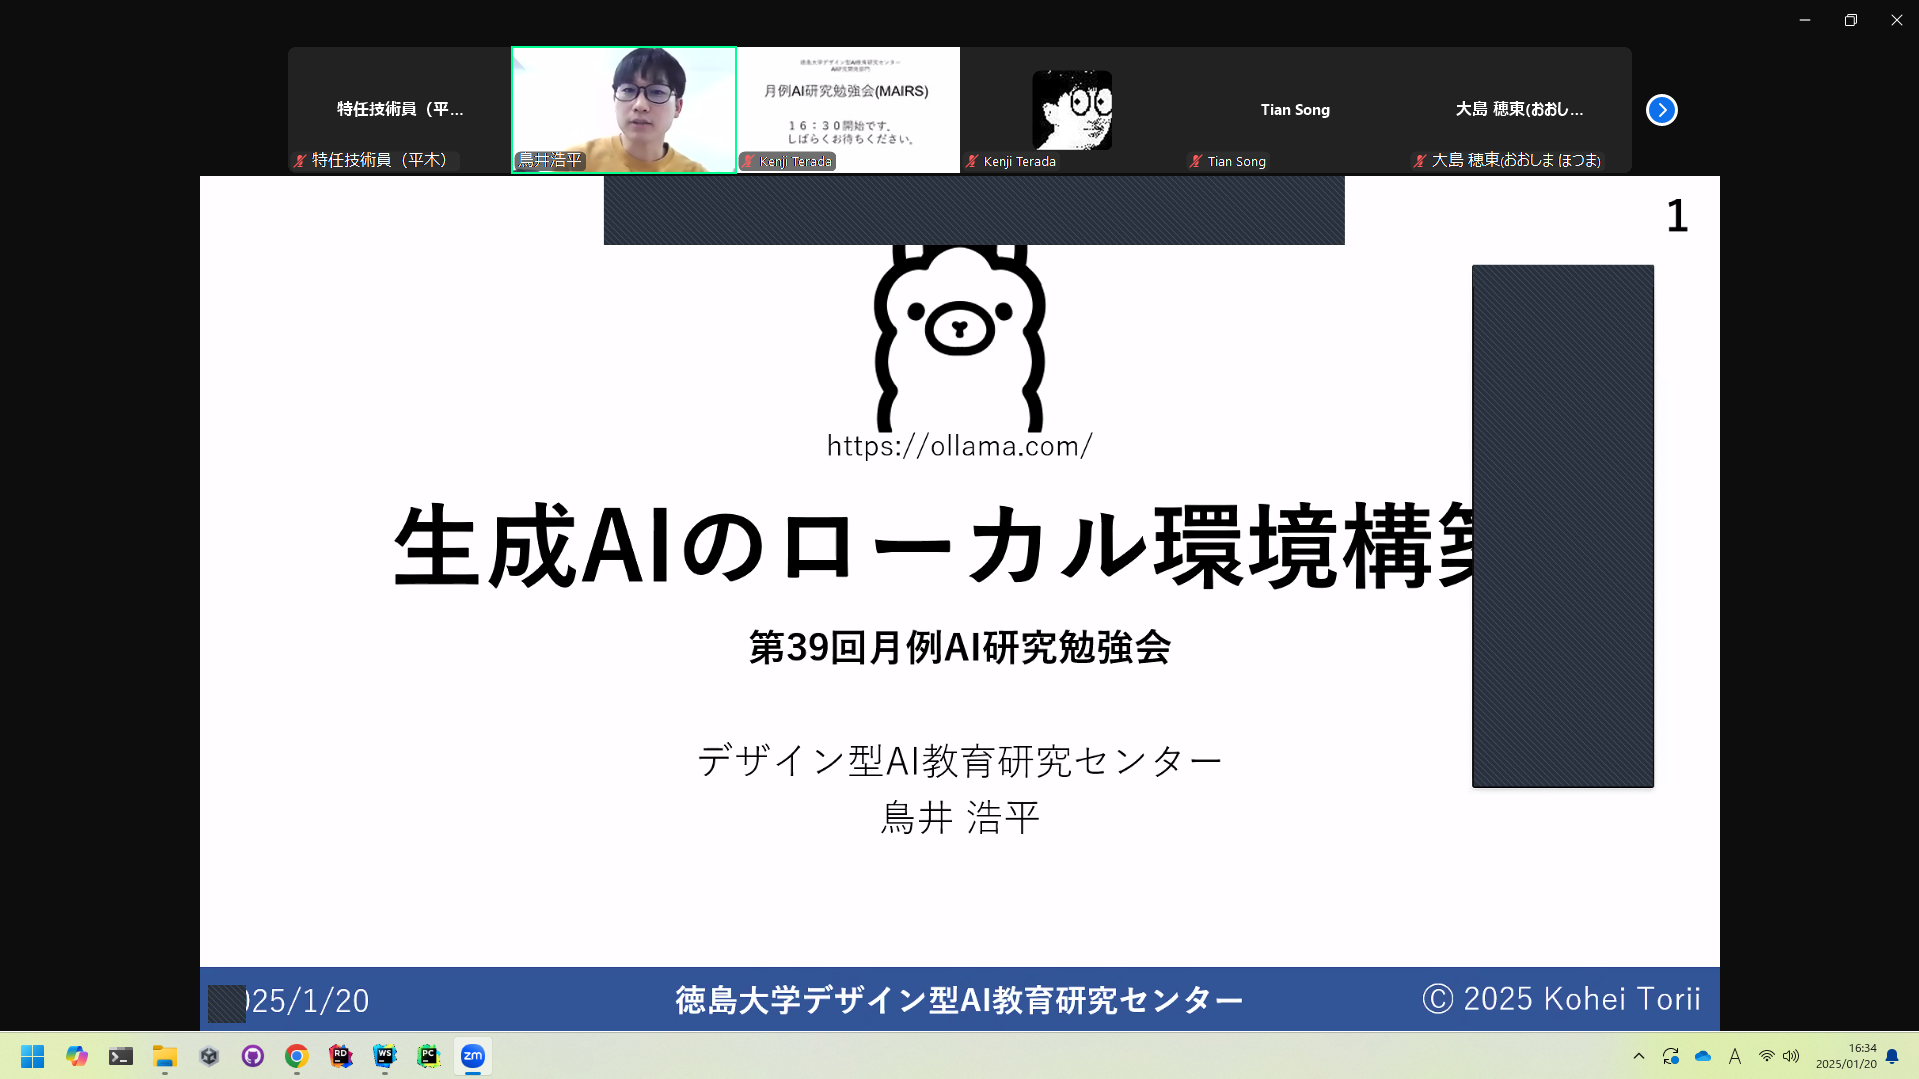Open the calendar from the clock
Image resolution: width=1919 pixels, height=1079 pixels.
pyautogui.click(x=1848, y=1056)
